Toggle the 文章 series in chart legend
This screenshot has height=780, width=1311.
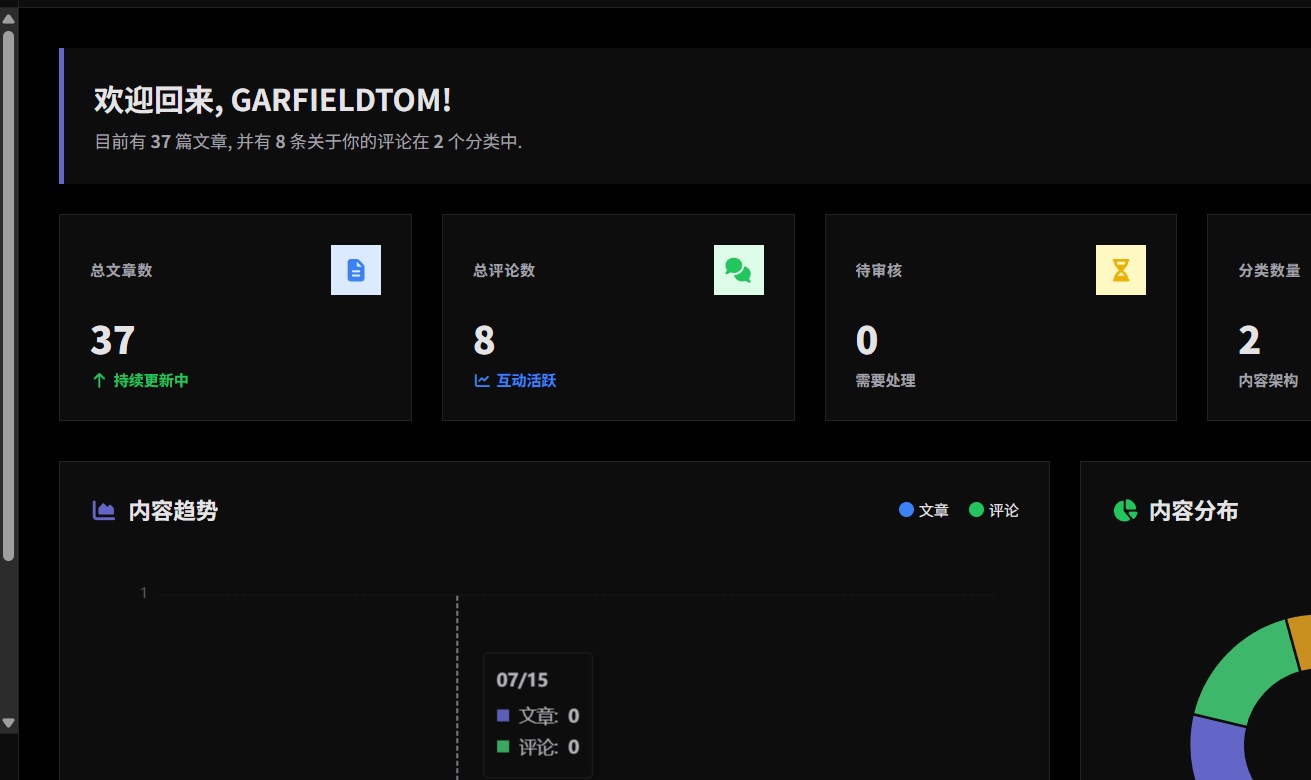pyautogui.click(x=924, y=510)
